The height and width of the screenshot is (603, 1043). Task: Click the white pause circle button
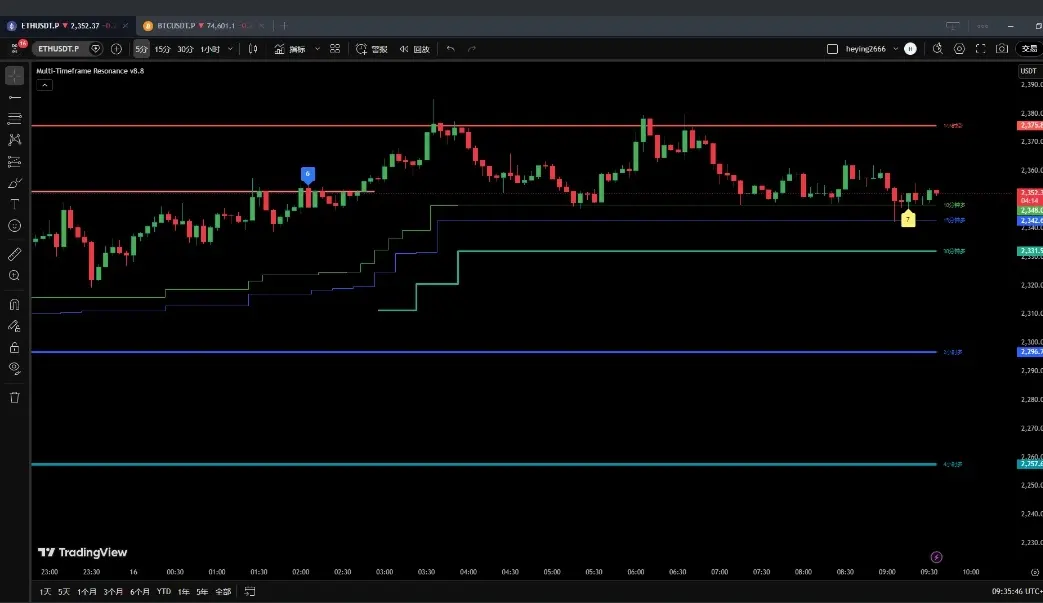tap(911, 49)
